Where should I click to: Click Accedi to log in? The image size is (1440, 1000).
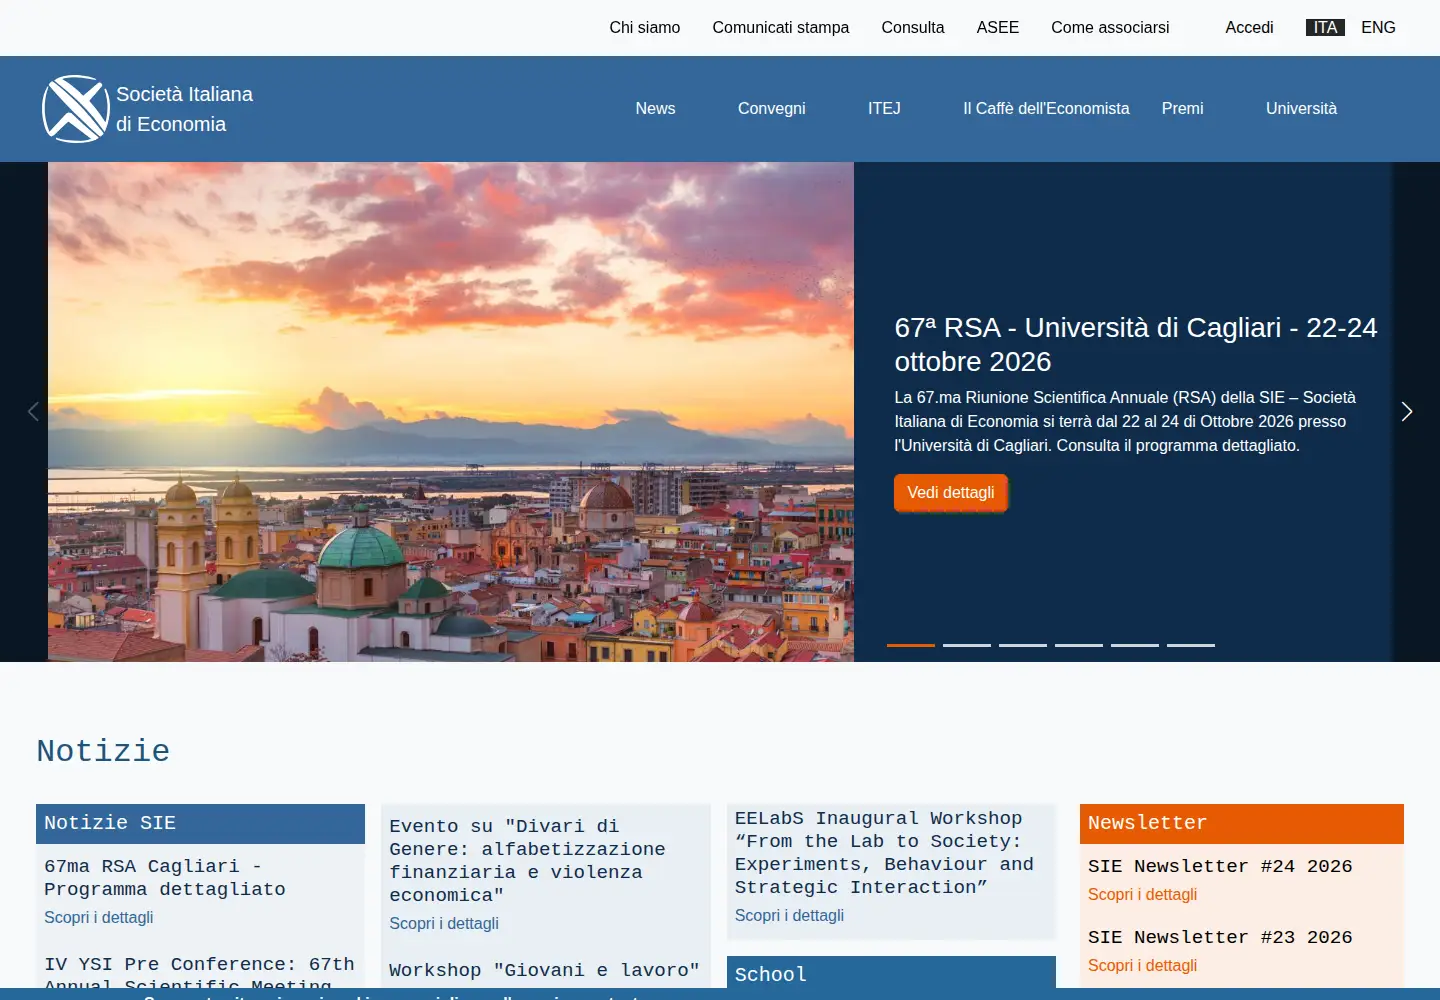pos(1249,28)
